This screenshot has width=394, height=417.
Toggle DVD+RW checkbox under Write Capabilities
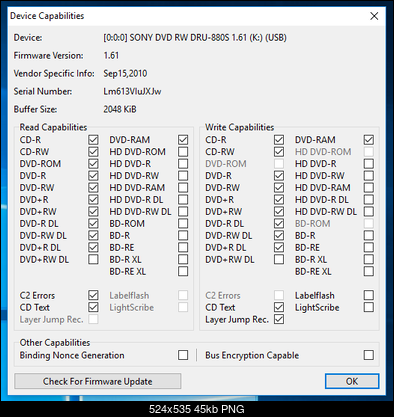coord(279,212)
